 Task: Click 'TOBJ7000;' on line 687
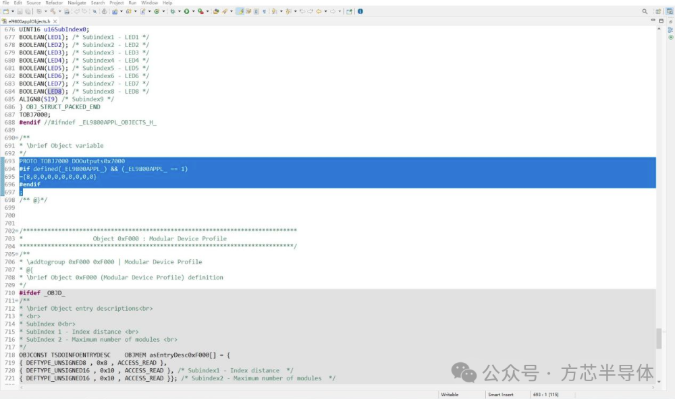[34, 114]
